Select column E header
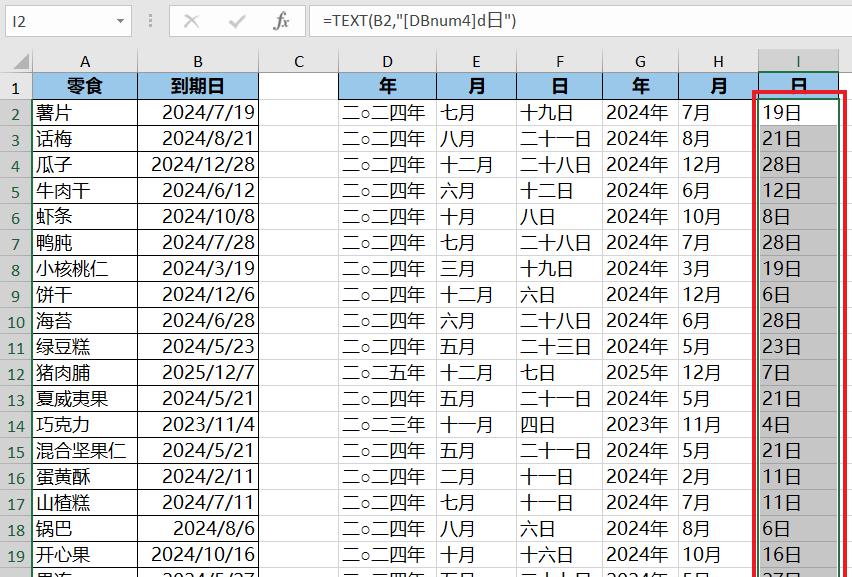This screenshot has width=852, height=577. (x=476, y=62)
